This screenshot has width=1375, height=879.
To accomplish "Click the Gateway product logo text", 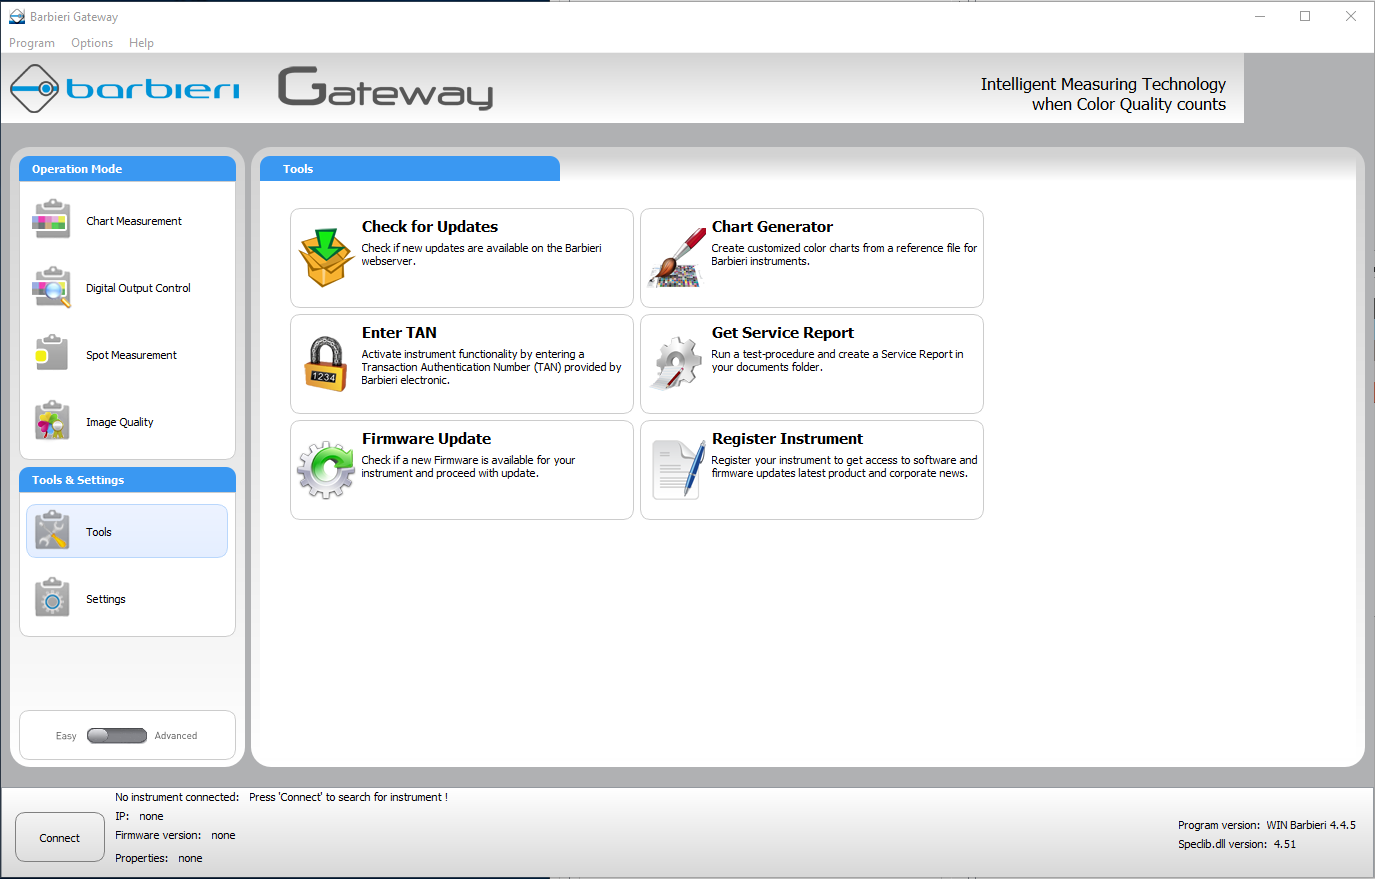I will click(x=386, y=88).
